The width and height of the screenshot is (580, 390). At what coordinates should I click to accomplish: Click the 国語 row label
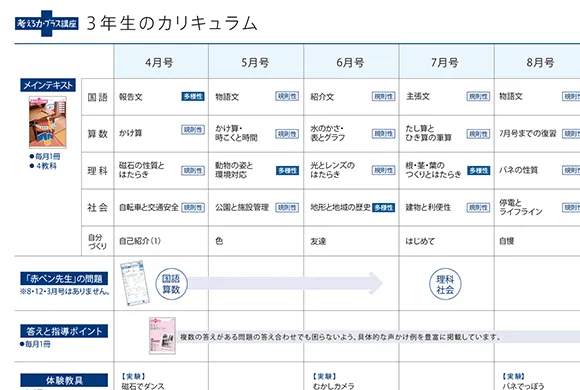click(98, 97)
